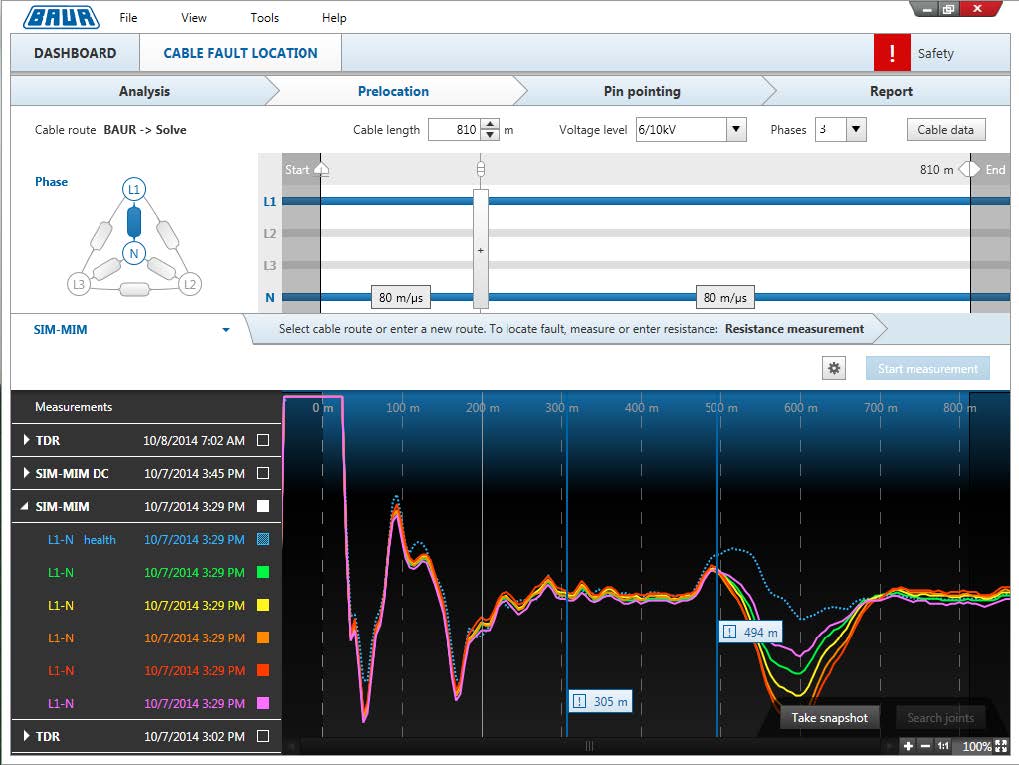
Task: Toggle the L1-N health trace visibility
Action: (x=264, y=539)
